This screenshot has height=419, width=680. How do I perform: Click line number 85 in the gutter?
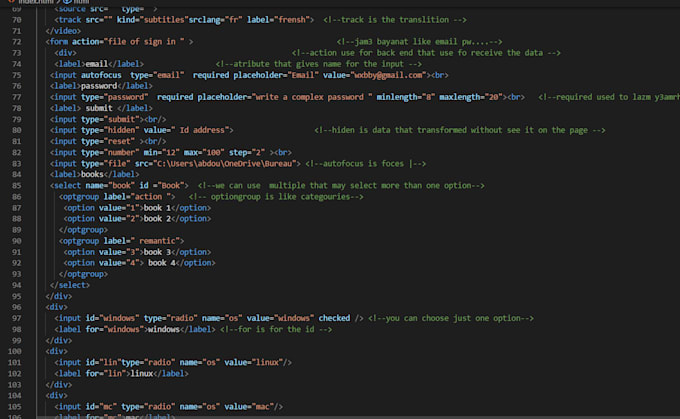point(16,186)
